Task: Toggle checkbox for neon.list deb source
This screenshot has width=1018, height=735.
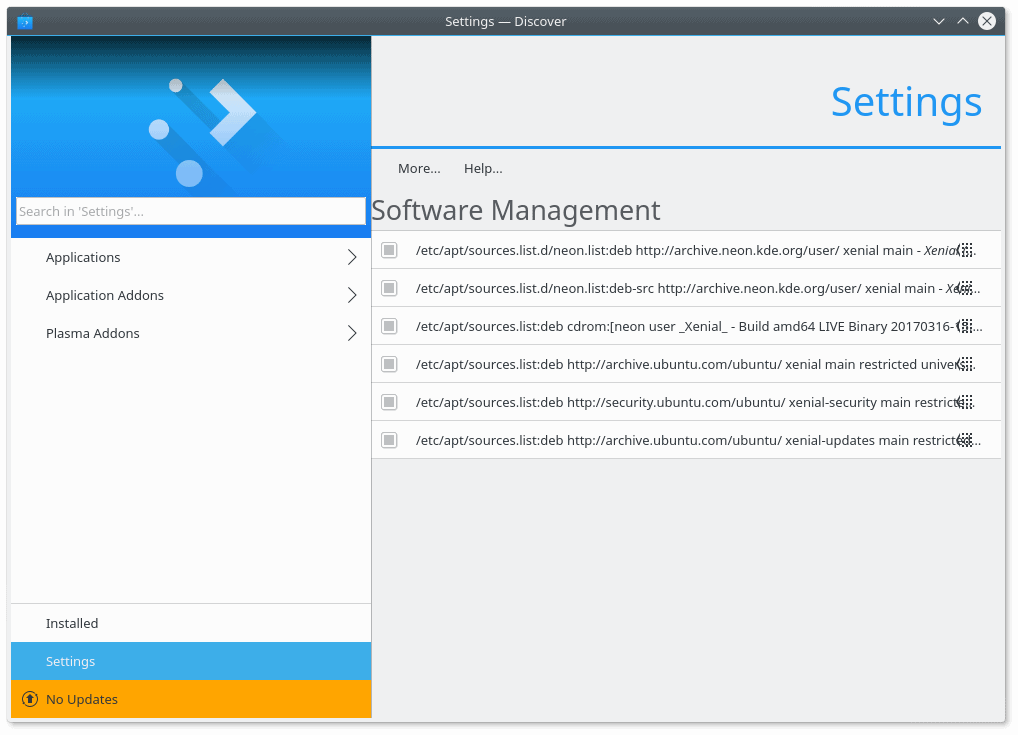Action: 391,251
